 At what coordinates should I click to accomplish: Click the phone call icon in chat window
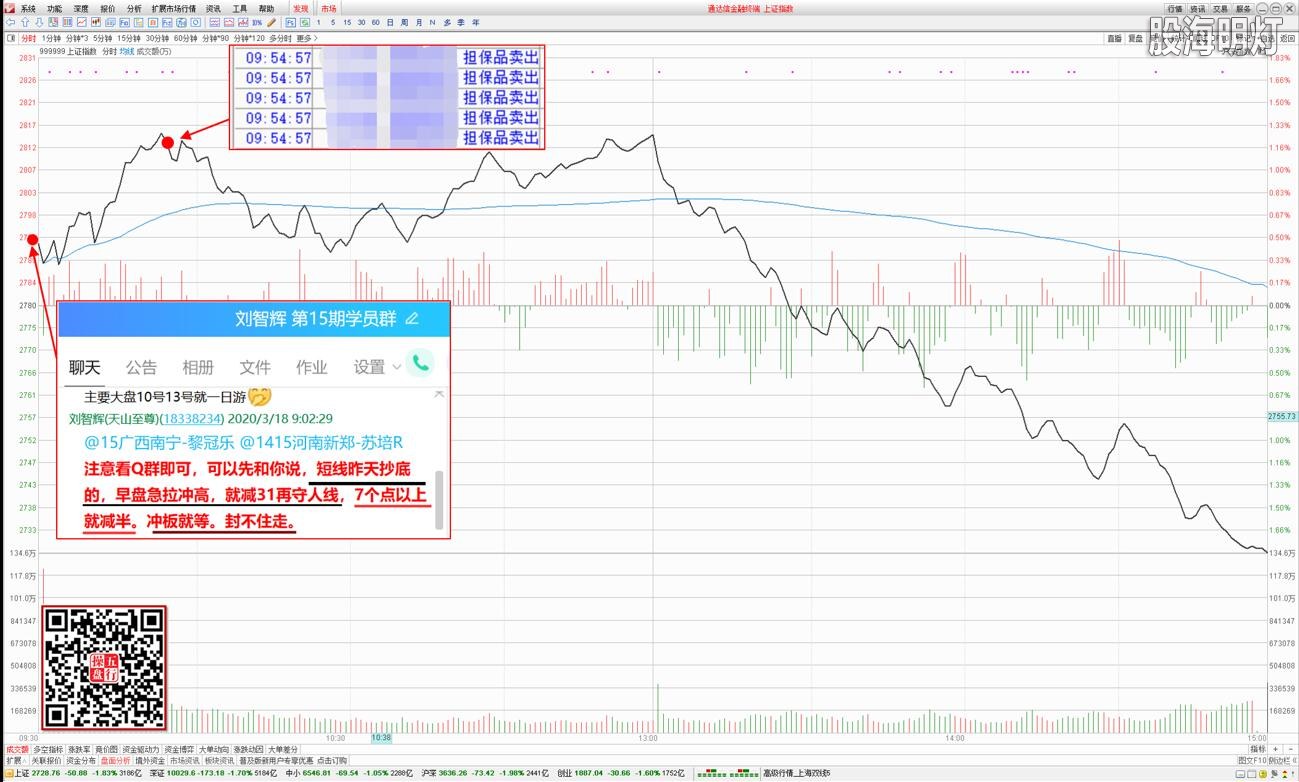(421, 365)
